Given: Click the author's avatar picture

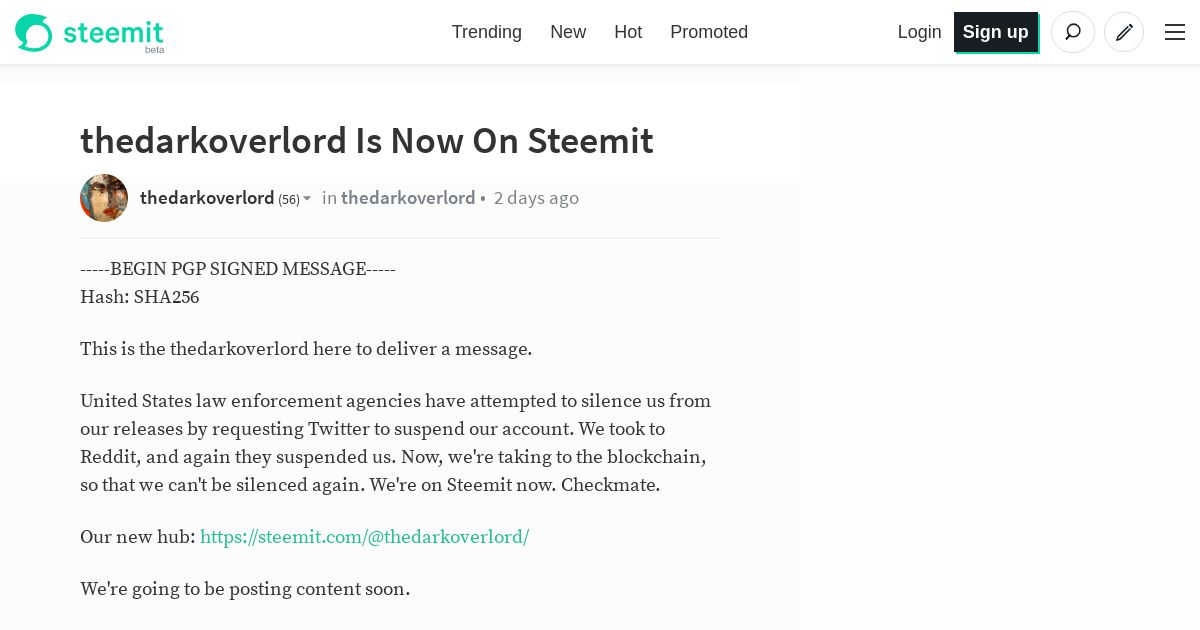Looking at the screenshot, I should tap(104, 198).
